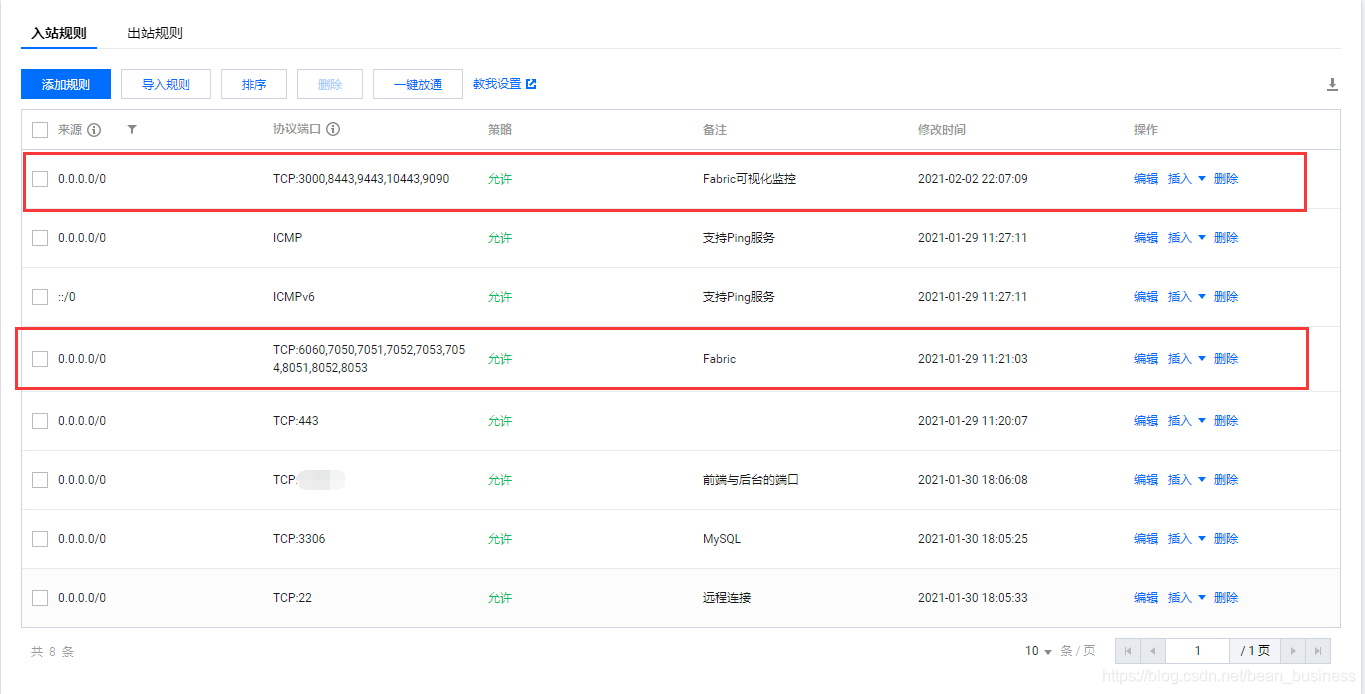Viewport: 1365px width, 694px height.
Task: Click 编辑 for the ICMPv6 rule
Action: (x=1146, y=297)
